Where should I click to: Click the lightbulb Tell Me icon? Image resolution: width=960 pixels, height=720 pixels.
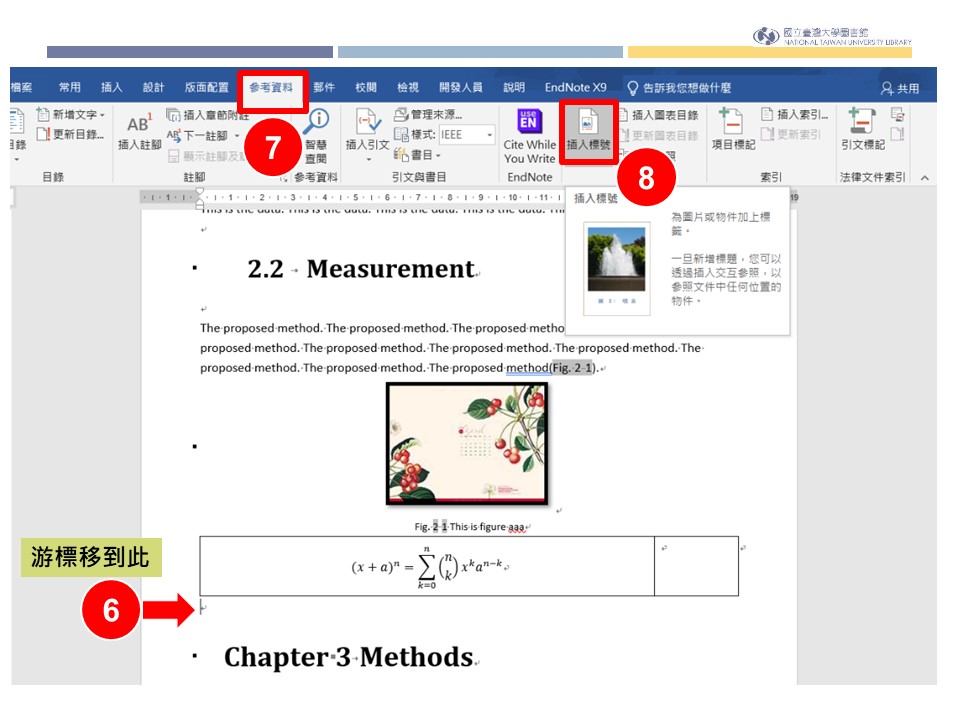[633, 88]
